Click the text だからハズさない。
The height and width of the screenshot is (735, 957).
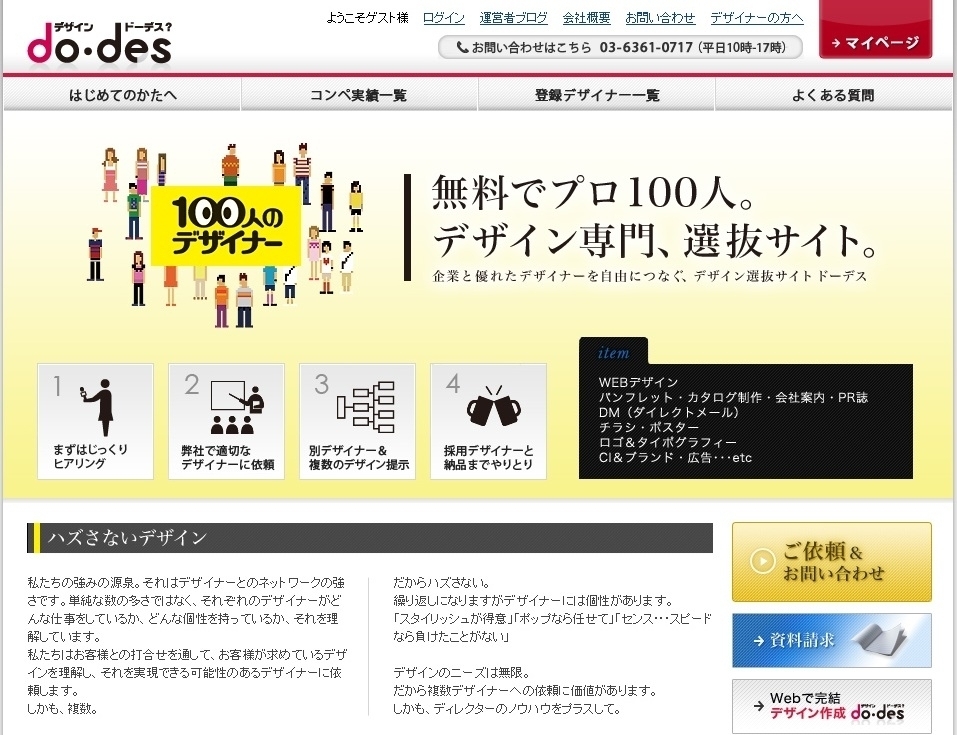click(441, 582)
